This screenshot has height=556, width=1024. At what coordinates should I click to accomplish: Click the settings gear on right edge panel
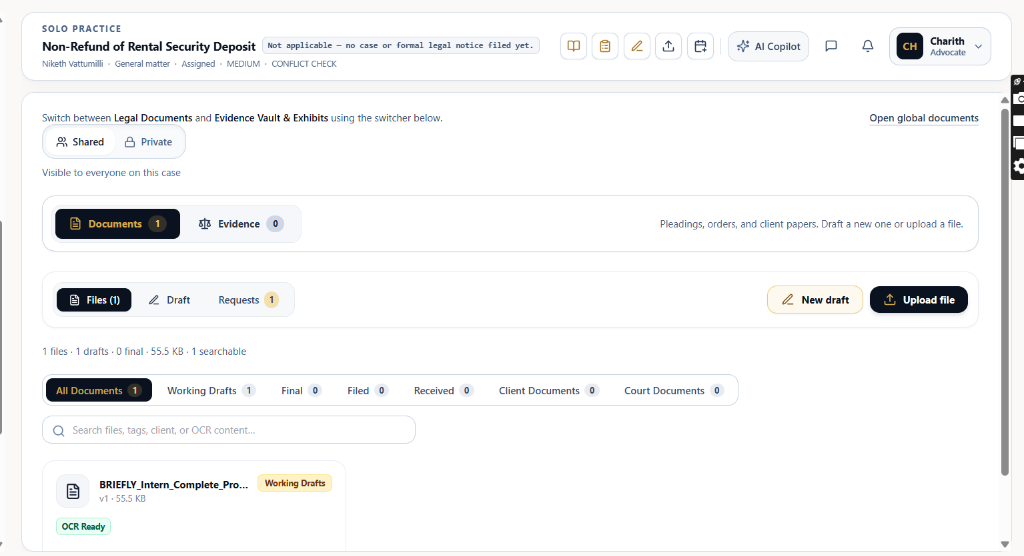pos(1019,167)
